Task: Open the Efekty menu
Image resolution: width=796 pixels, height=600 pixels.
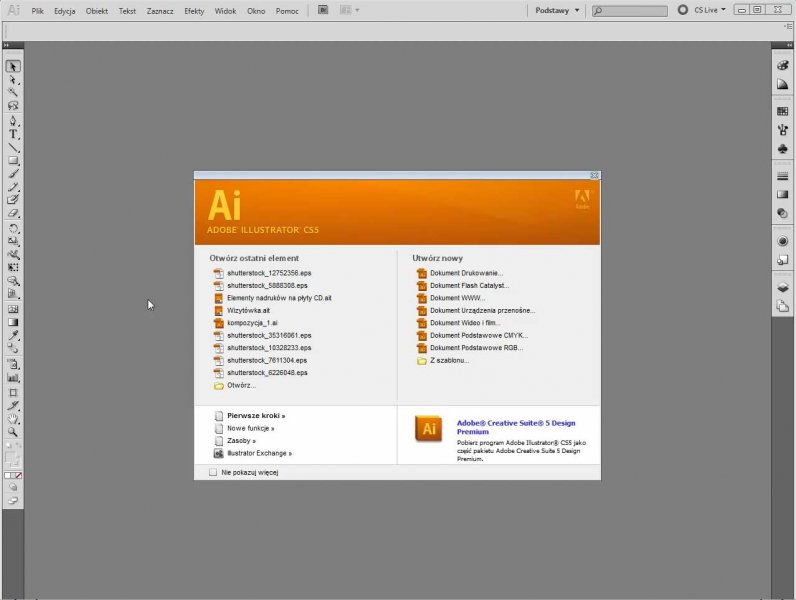Action: pos(194,10)
